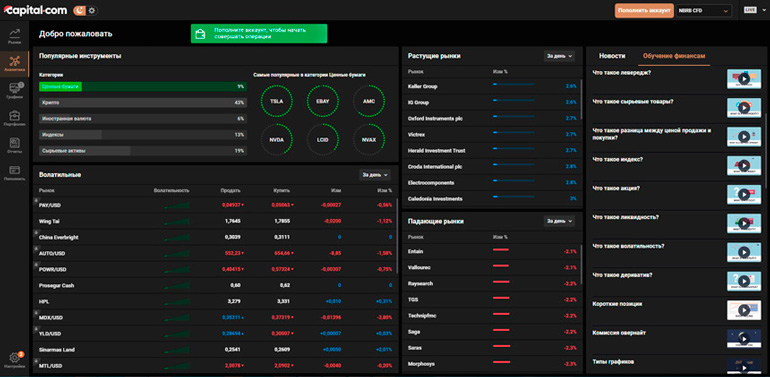This screenshot has width=770, height=377.
Task: Open Настройки gear icon at sidebar bottom
Action: point(14,360)
